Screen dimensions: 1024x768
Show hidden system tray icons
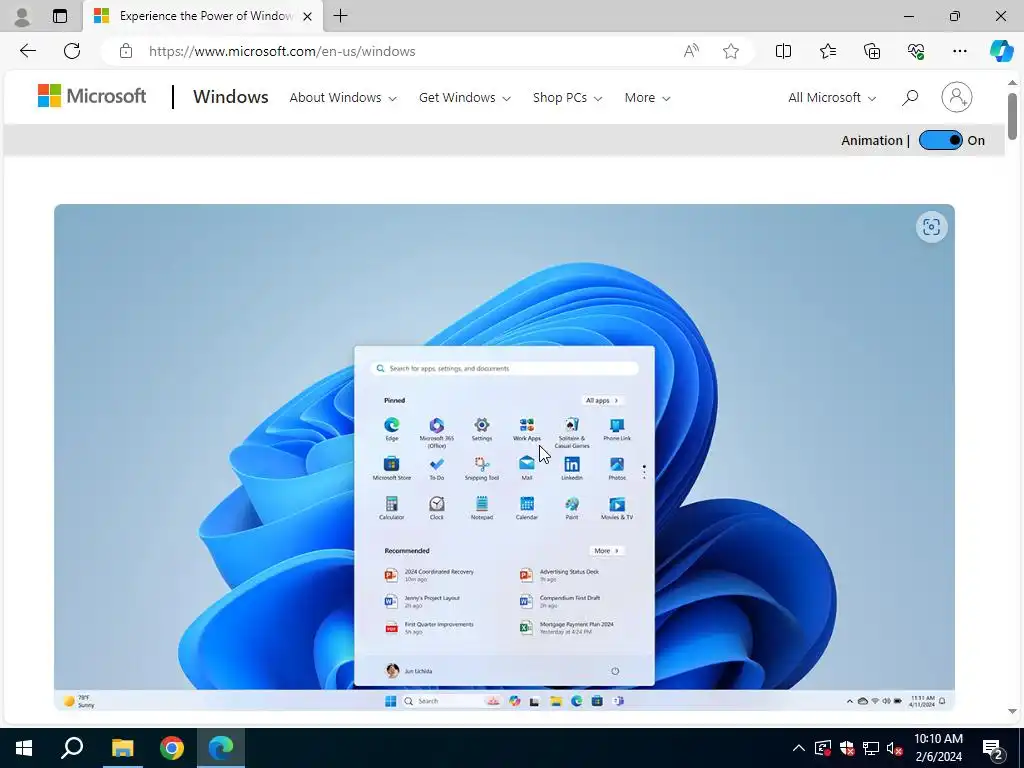pyautogui.click(x=798, y=748)
